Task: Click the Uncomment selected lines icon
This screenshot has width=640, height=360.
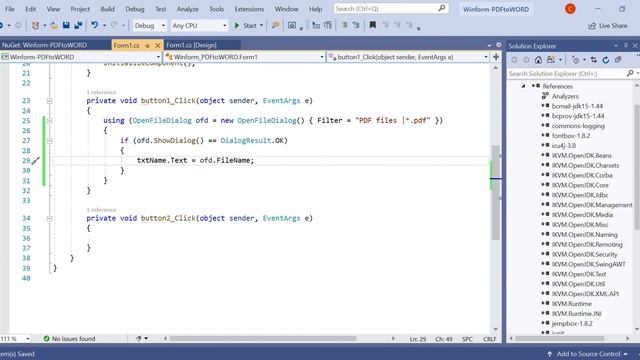Action: [356, 25]
